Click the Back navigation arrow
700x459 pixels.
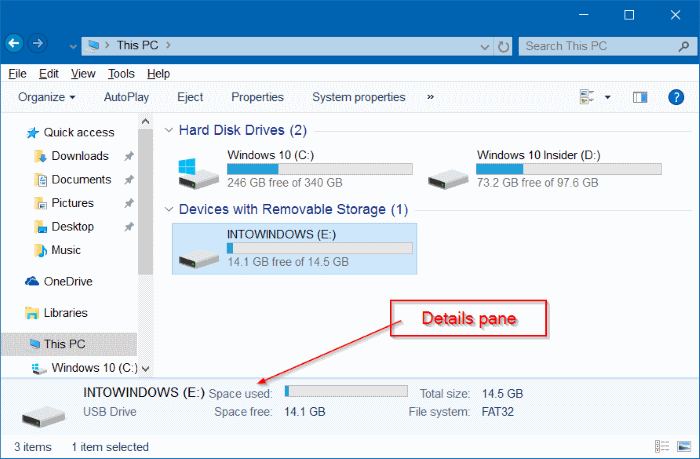click(14, 44)
